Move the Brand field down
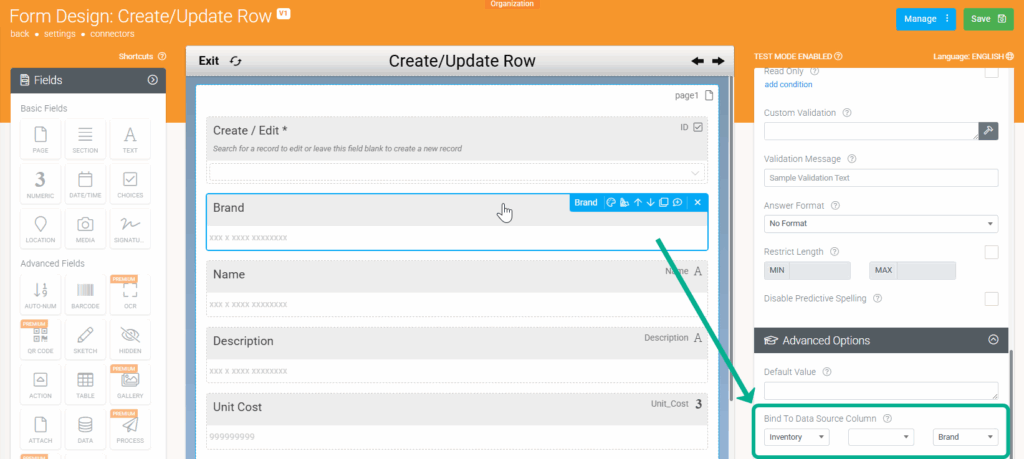Screen dimensions: 1024x459 pos(650,202)
